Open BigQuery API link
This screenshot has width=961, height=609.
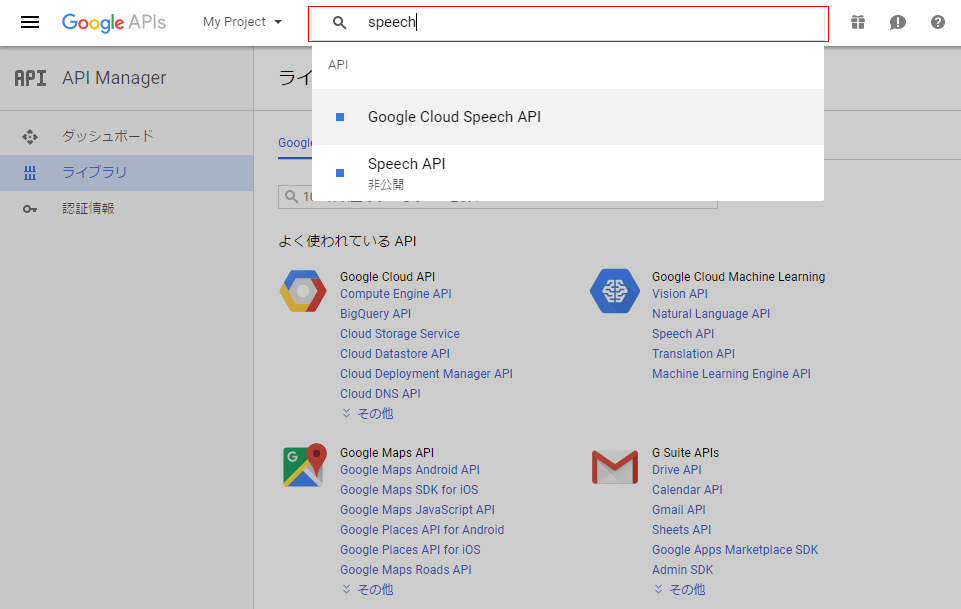376,314
